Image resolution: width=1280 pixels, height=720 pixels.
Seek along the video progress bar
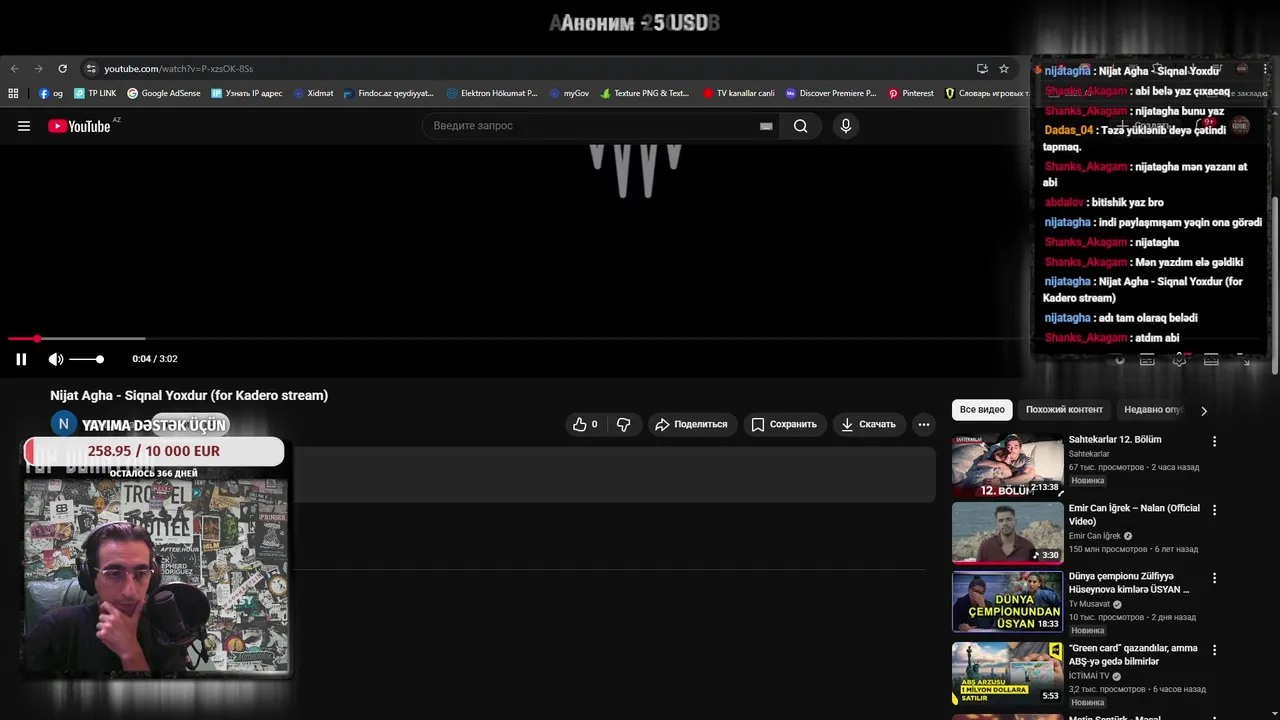pyautogui.click(x=515, y=339)
